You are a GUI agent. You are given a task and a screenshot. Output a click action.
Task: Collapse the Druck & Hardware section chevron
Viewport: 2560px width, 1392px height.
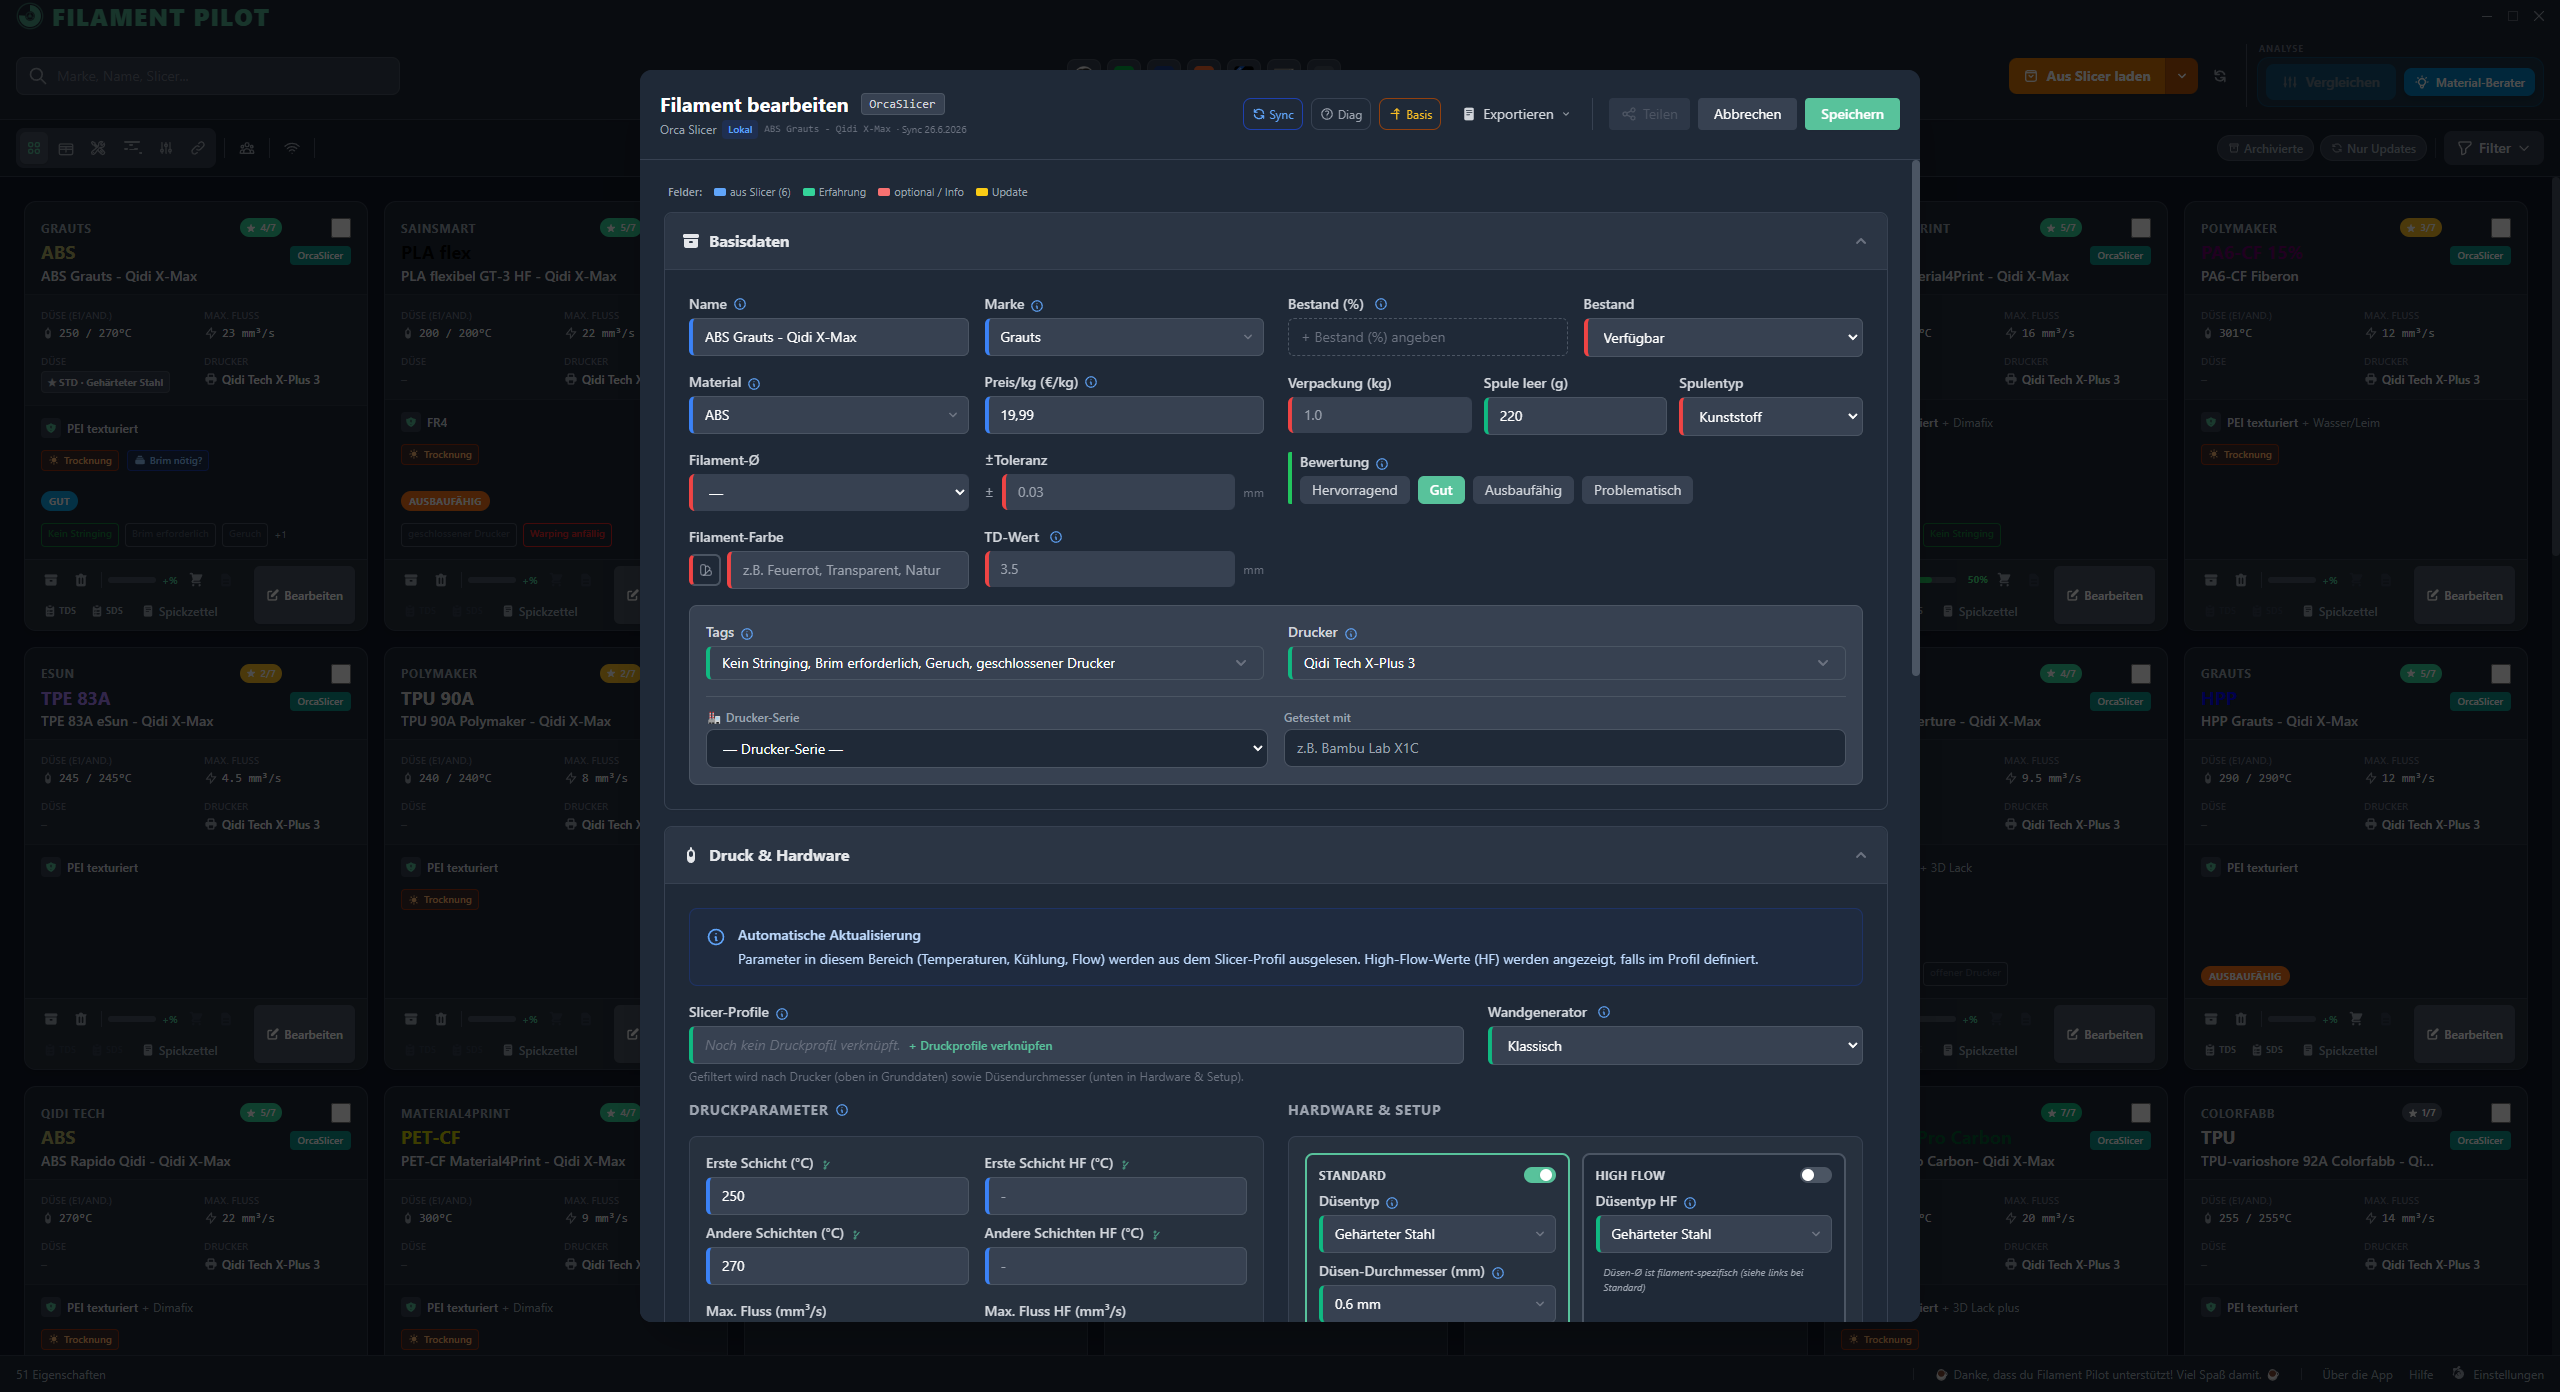tap(1861, 855)
